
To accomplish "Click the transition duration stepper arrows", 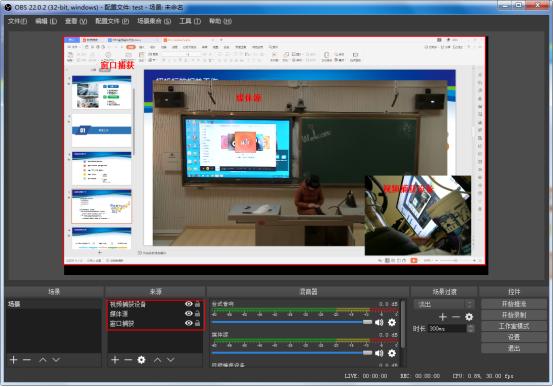I will tap(470, 328).
